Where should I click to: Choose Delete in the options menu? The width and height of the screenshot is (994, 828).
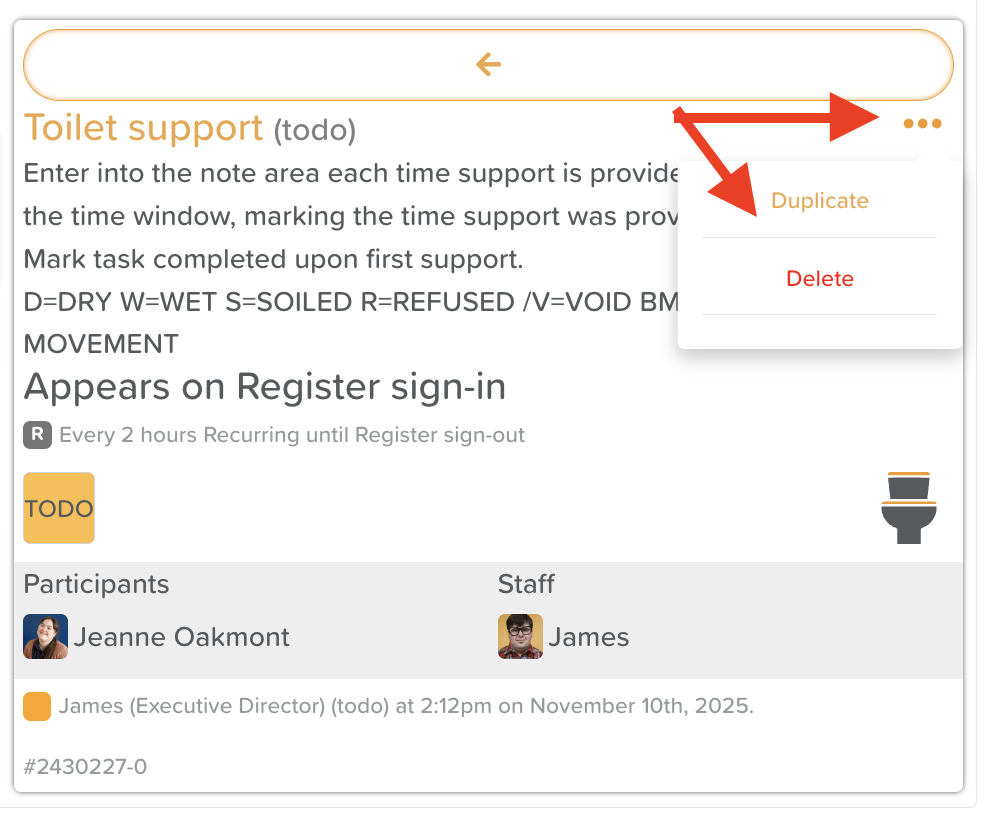820,279
